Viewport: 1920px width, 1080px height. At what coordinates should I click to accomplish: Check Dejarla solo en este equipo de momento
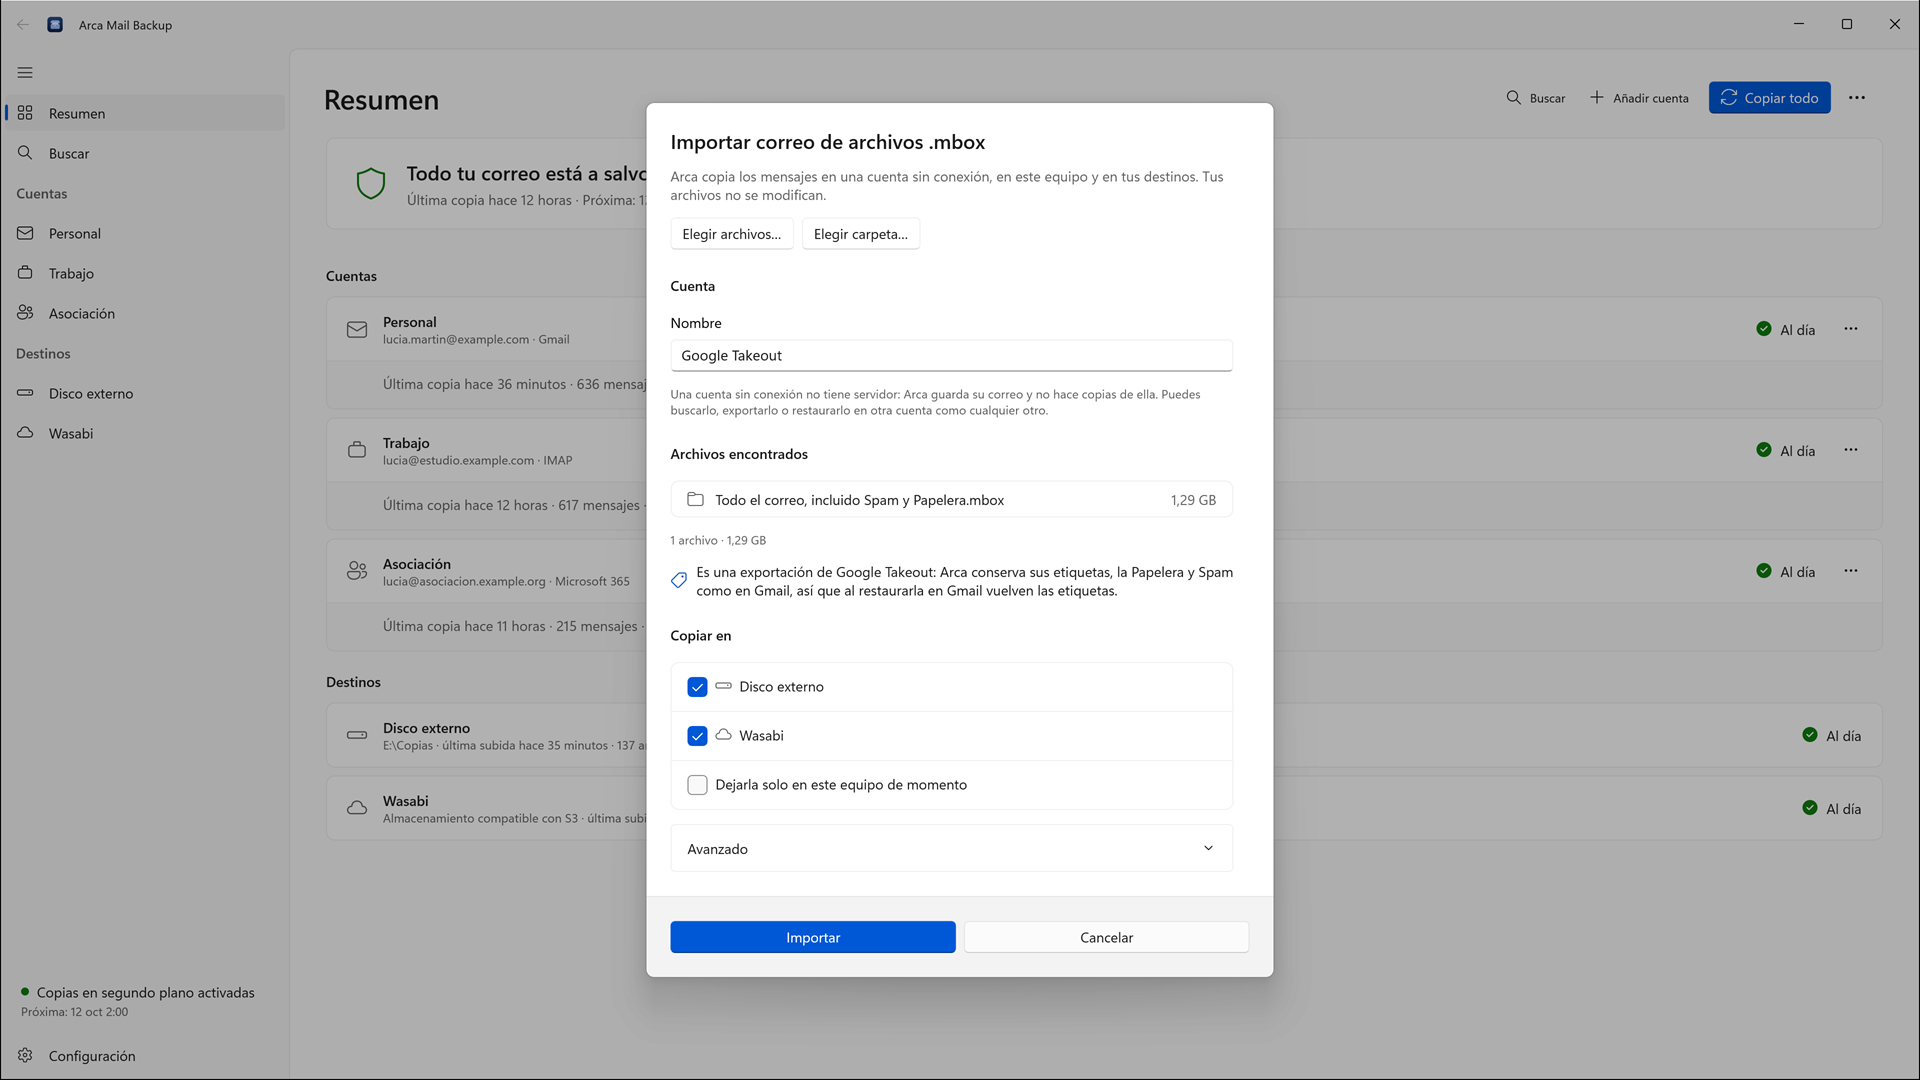point(697,785)
